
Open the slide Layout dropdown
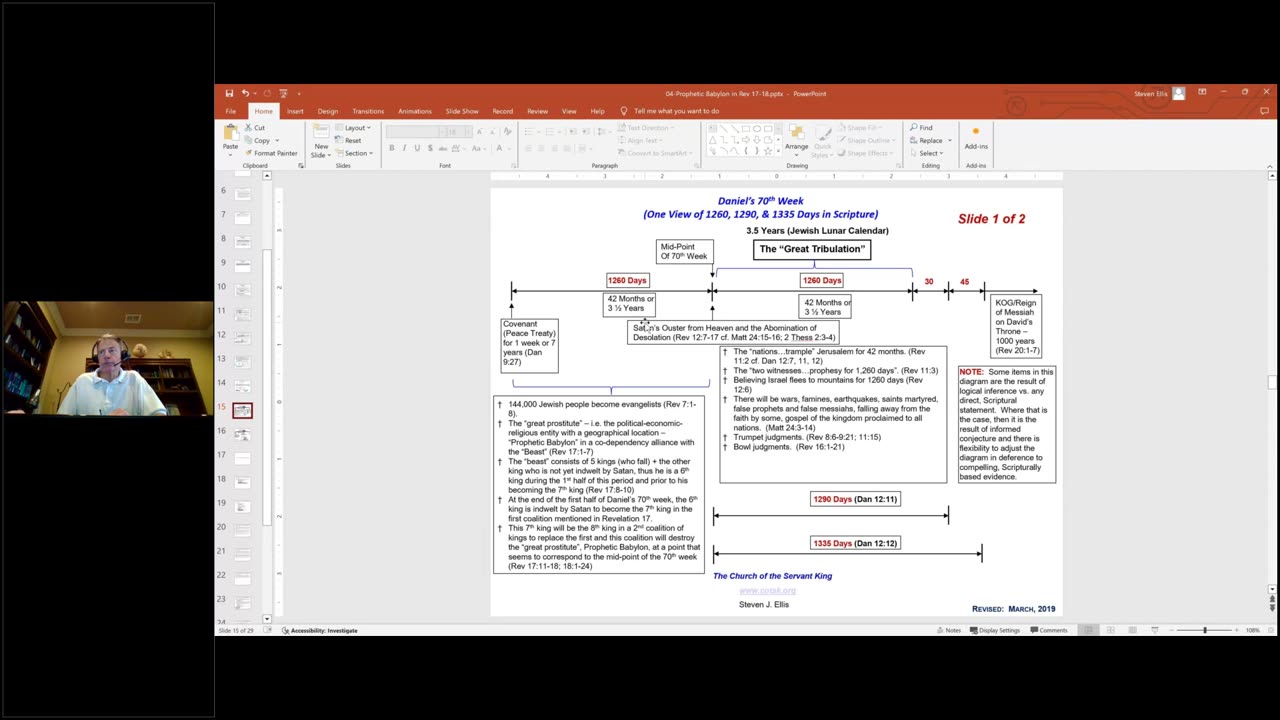(353, 128)
